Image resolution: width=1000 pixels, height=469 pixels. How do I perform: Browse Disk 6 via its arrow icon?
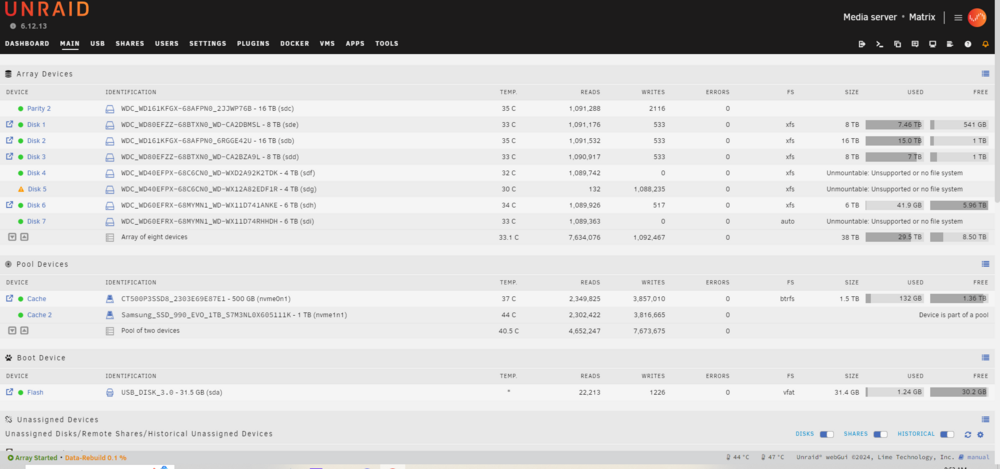pyautogui.click(x=10, y=205)
